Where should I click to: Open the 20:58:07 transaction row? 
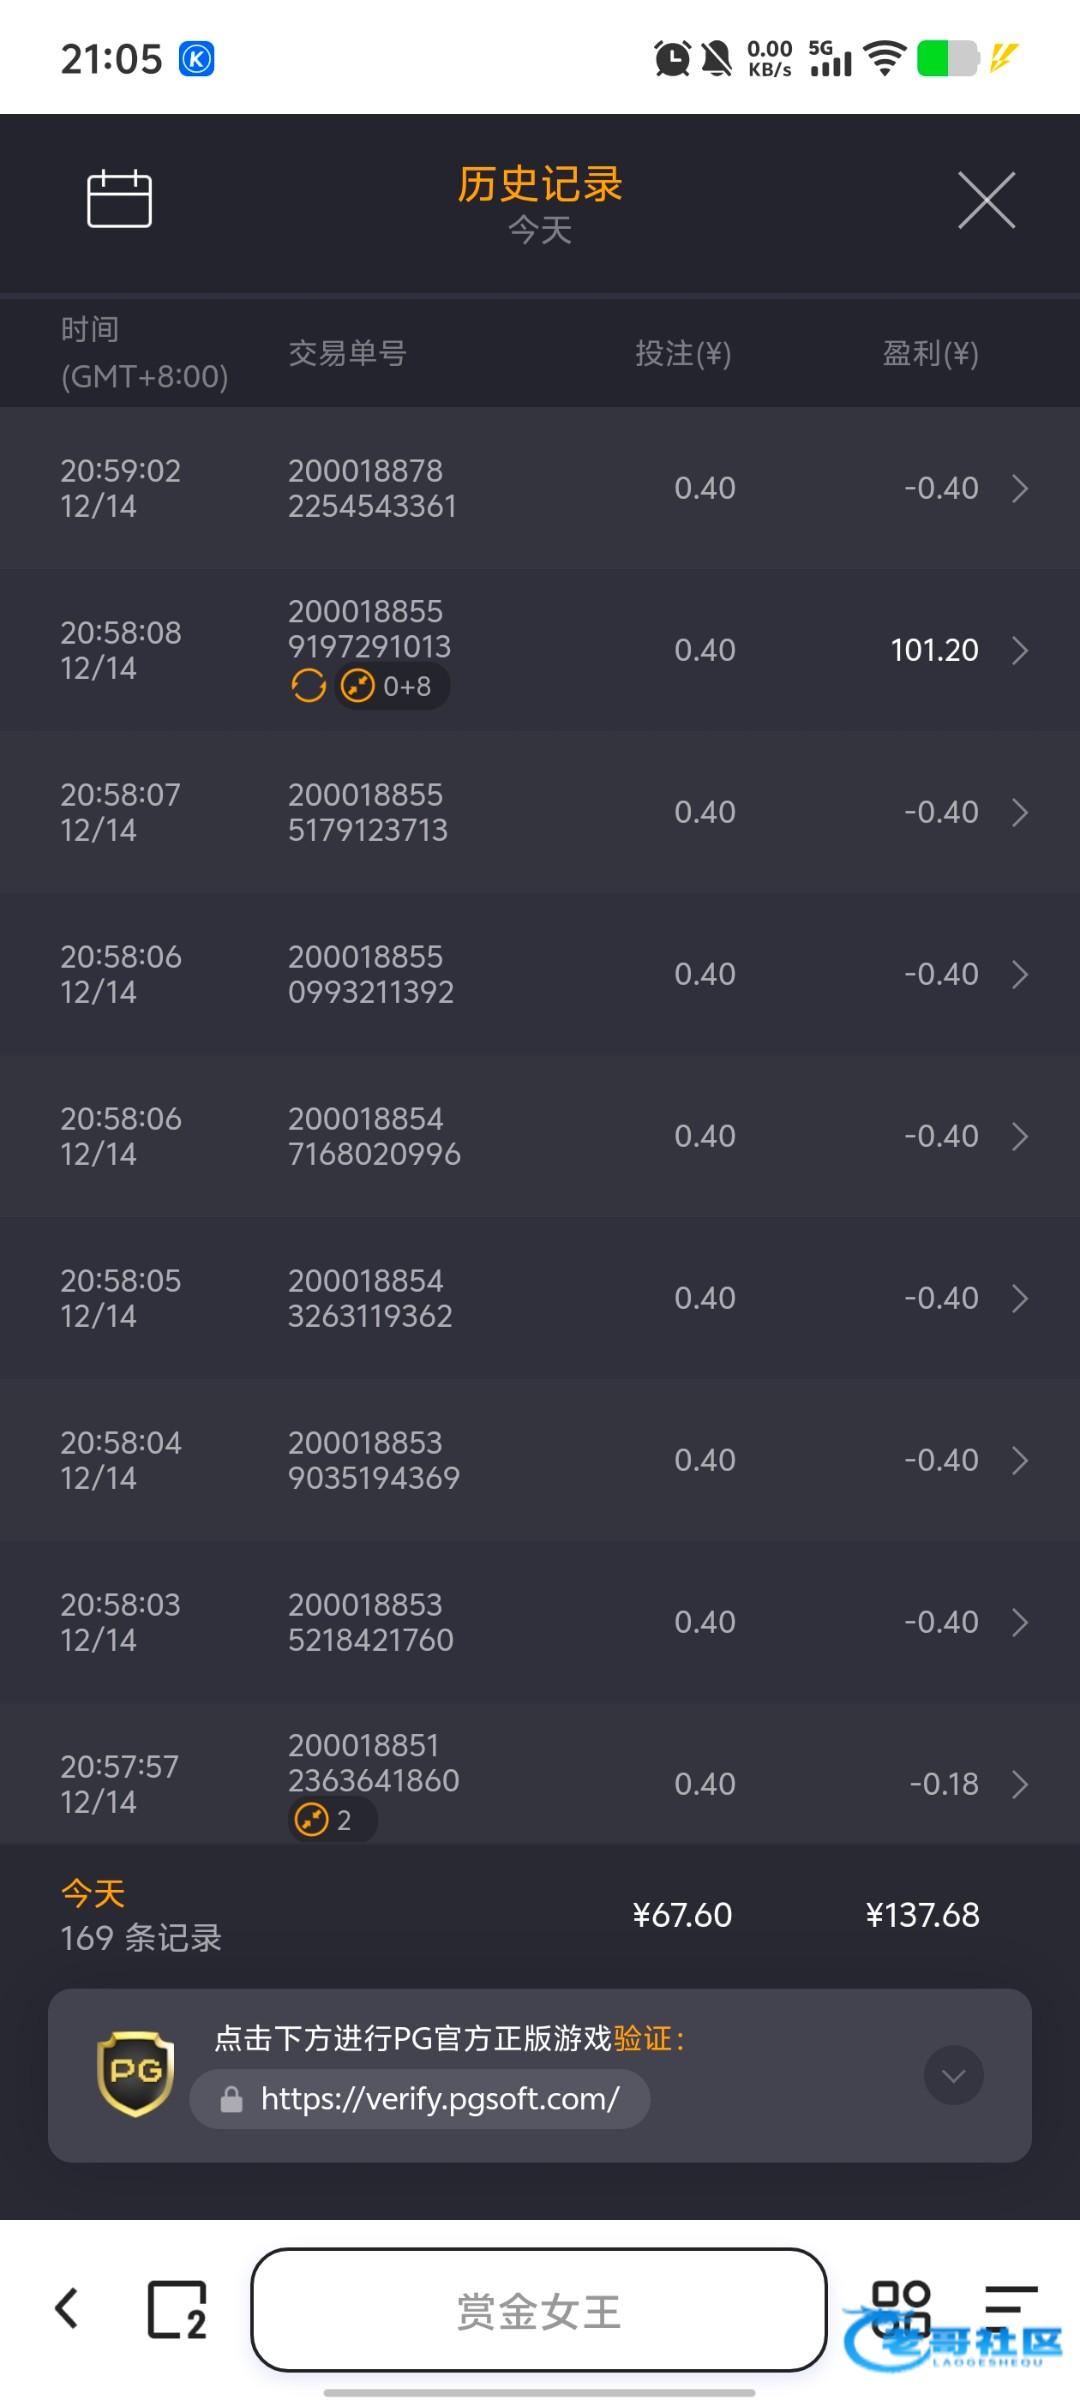[540, 812]
